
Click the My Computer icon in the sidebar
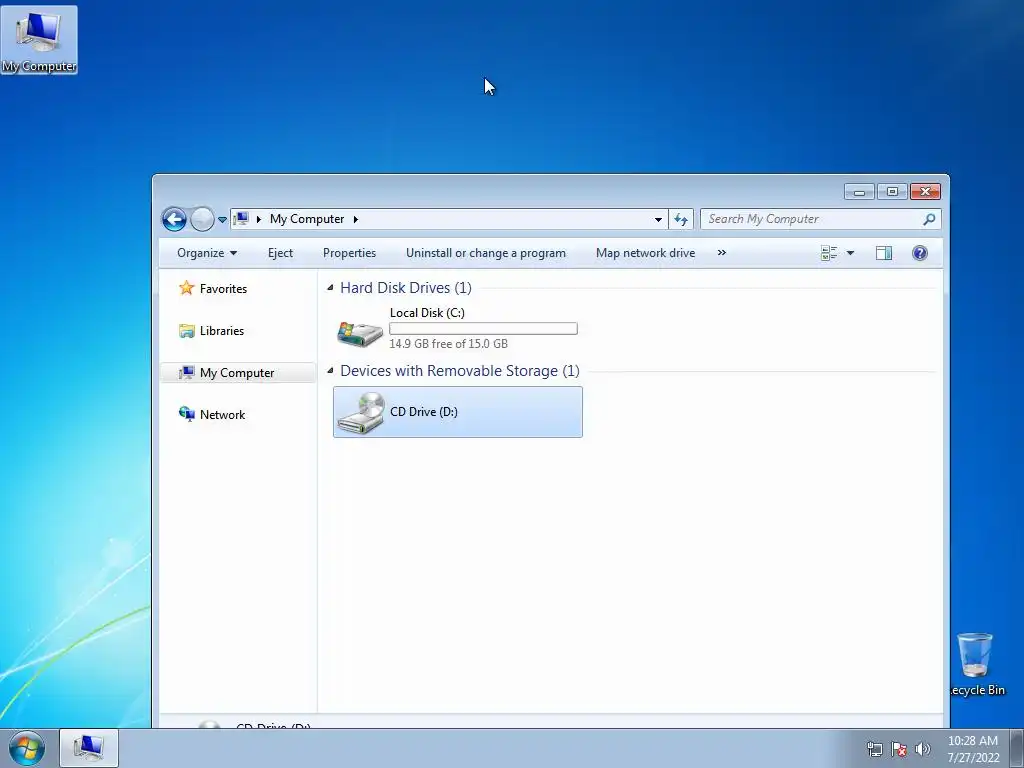click(187, 372)
